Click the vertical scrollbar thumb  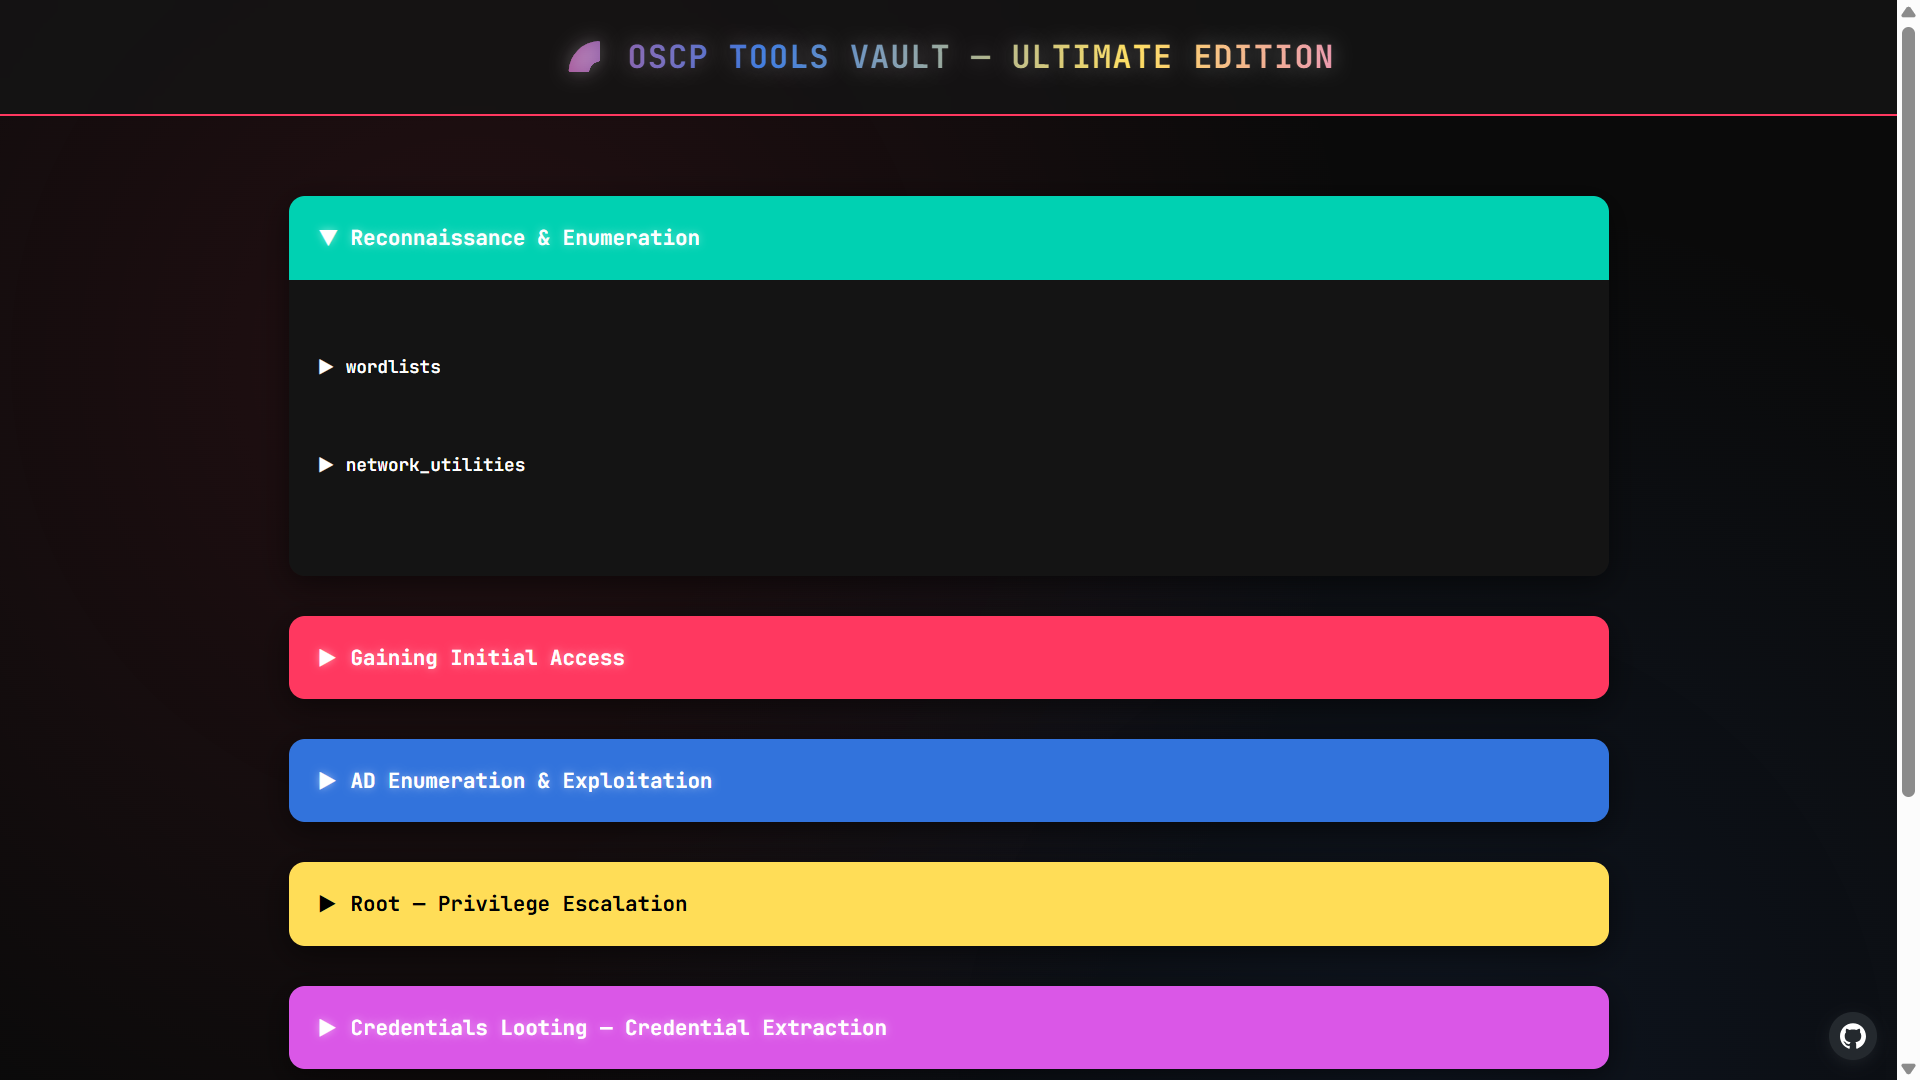pyautogui.click(x=1908, y=410)
